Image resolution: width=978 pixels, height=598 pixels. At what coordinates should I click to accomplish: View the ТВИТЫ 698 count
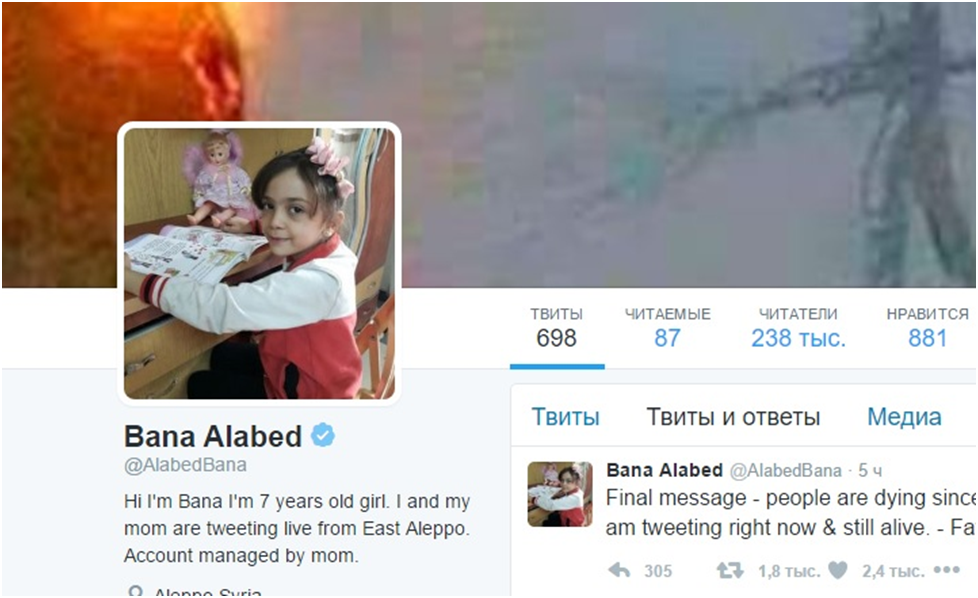pos(556,328)
